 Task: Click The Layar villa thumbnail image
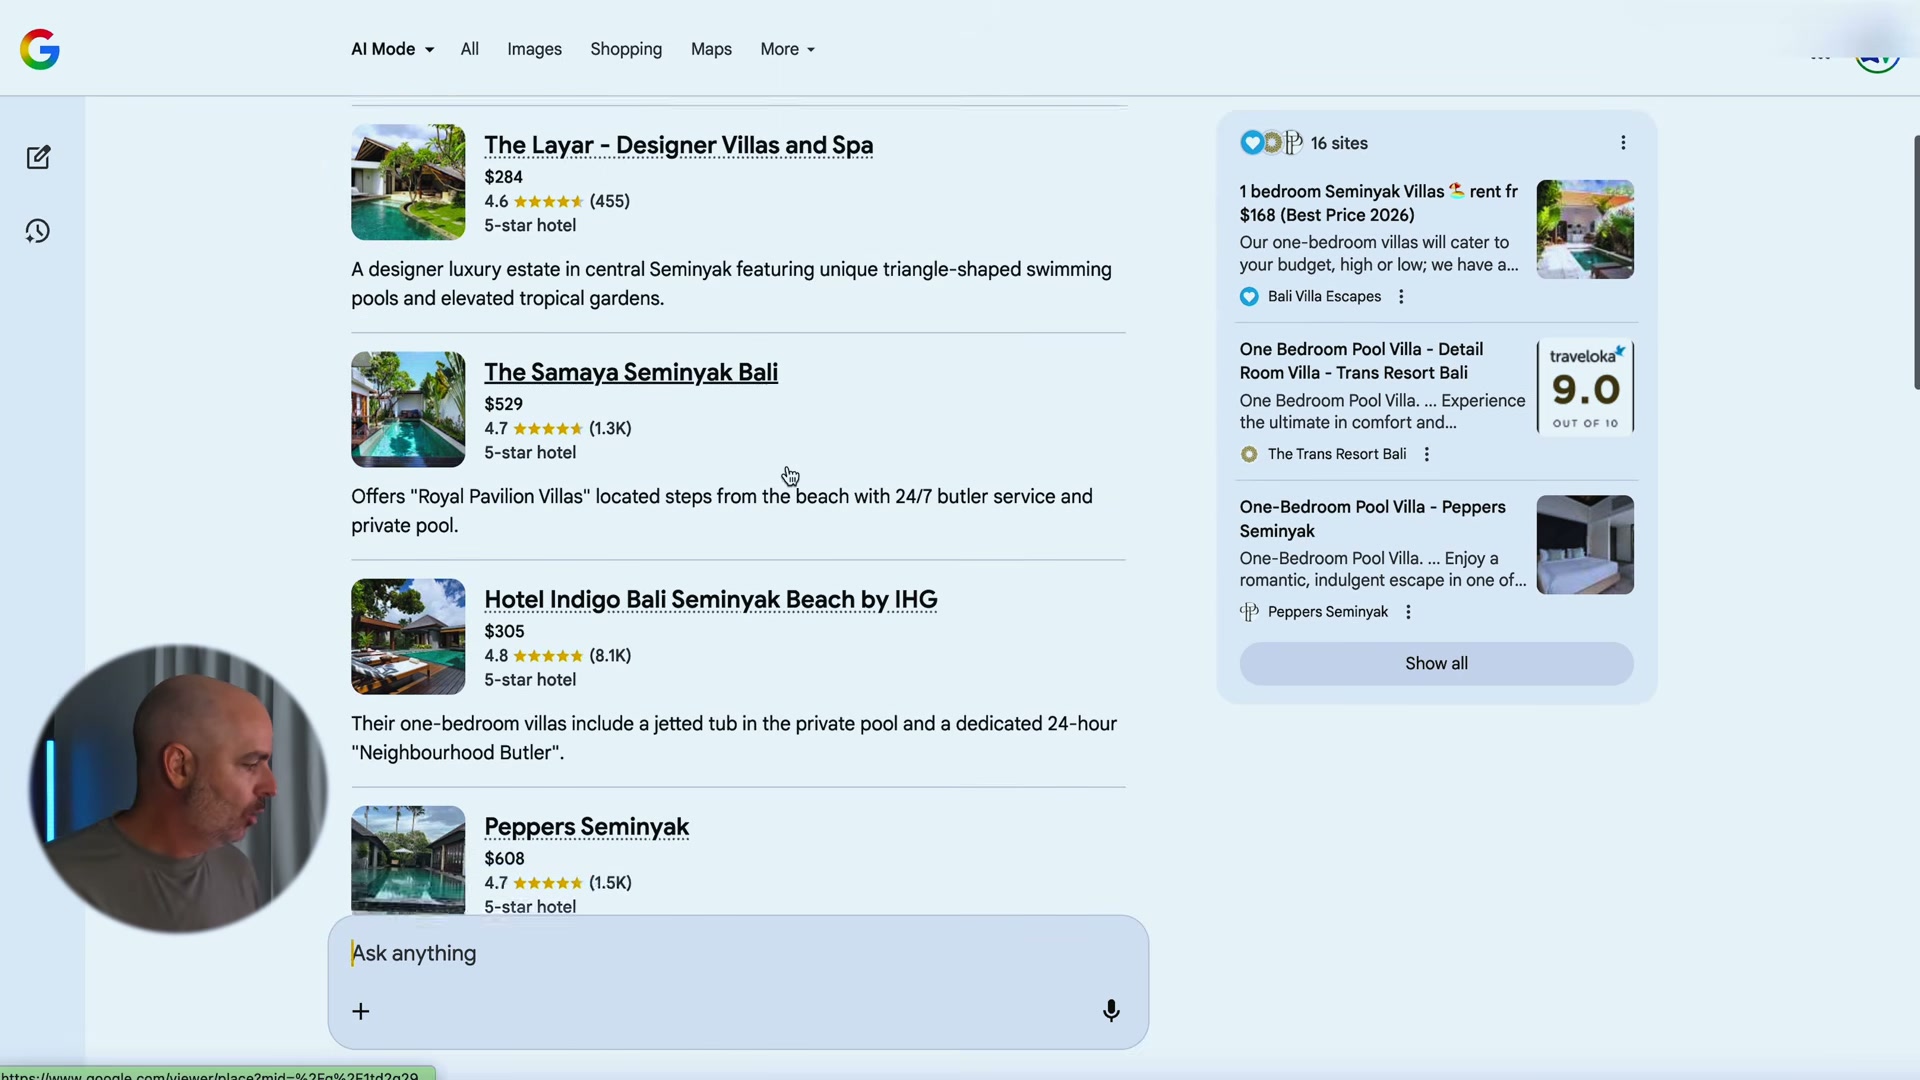click(408, 182)
